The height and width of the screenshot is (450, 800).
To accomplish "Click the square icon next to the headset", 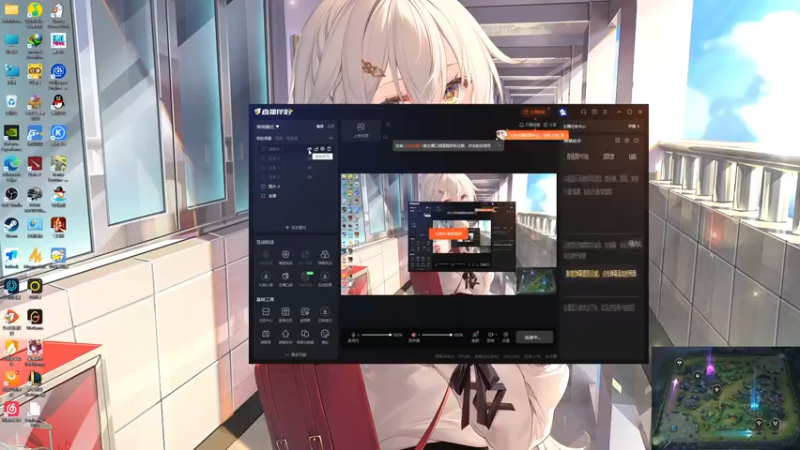I will pos(594,112).
